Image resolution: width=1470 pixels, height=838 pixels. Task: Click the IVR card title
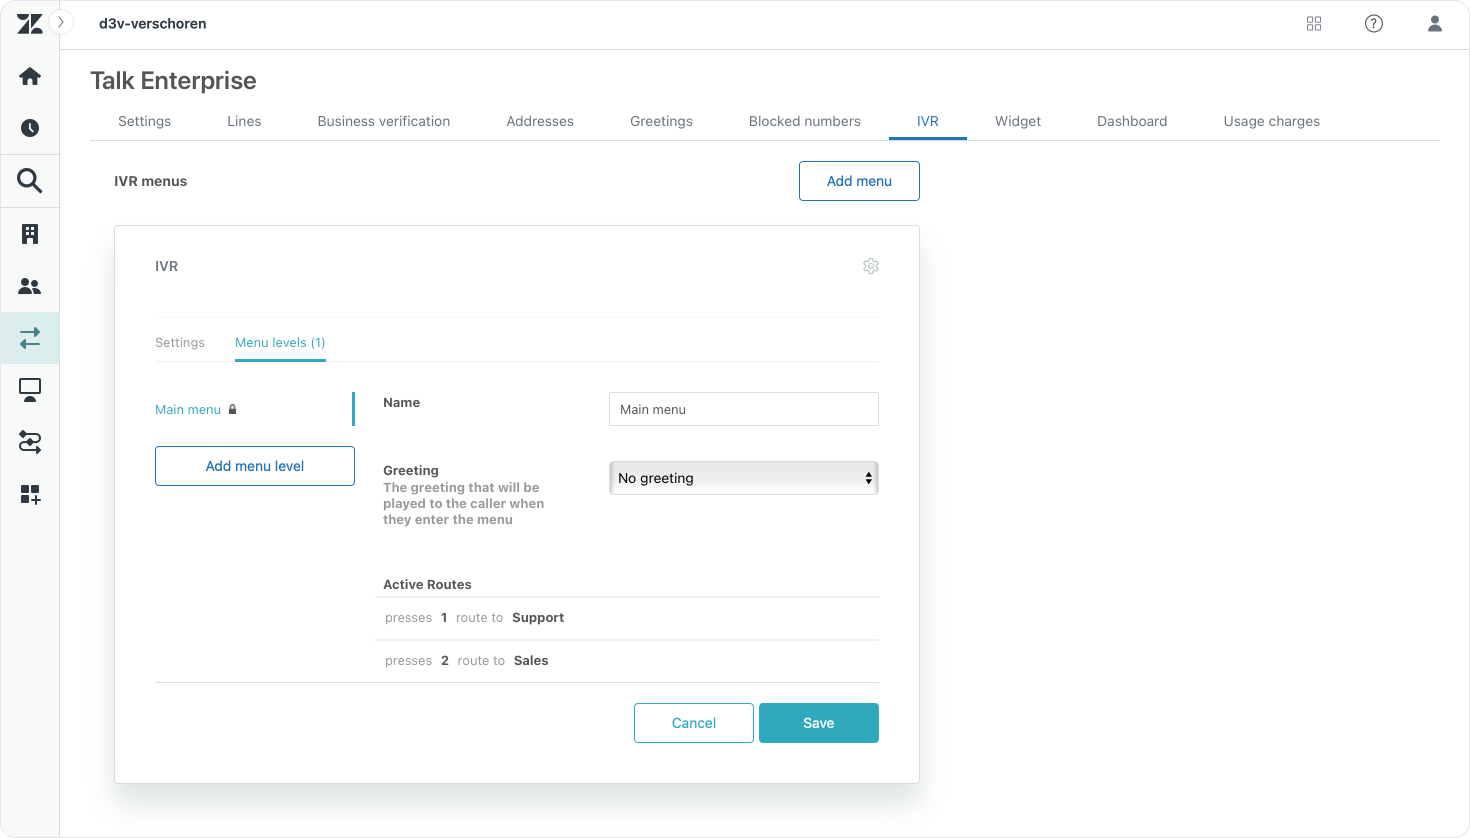point(167,266)
